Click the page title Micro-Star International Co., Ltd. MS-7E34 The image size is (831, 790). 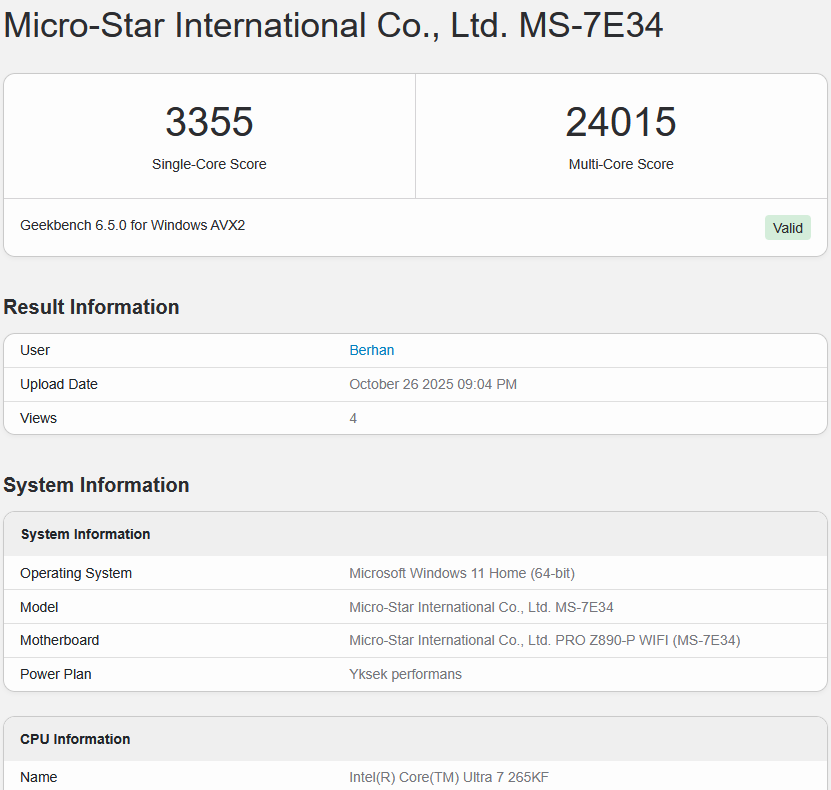pos(333,25)
